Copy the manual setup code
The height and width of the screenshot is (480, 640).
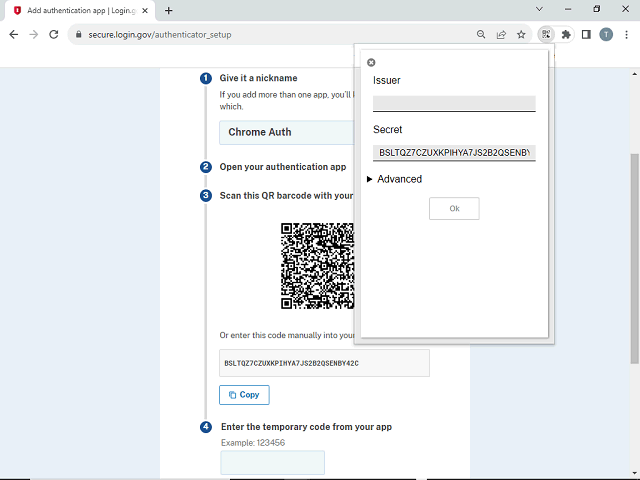coord(244,395)
